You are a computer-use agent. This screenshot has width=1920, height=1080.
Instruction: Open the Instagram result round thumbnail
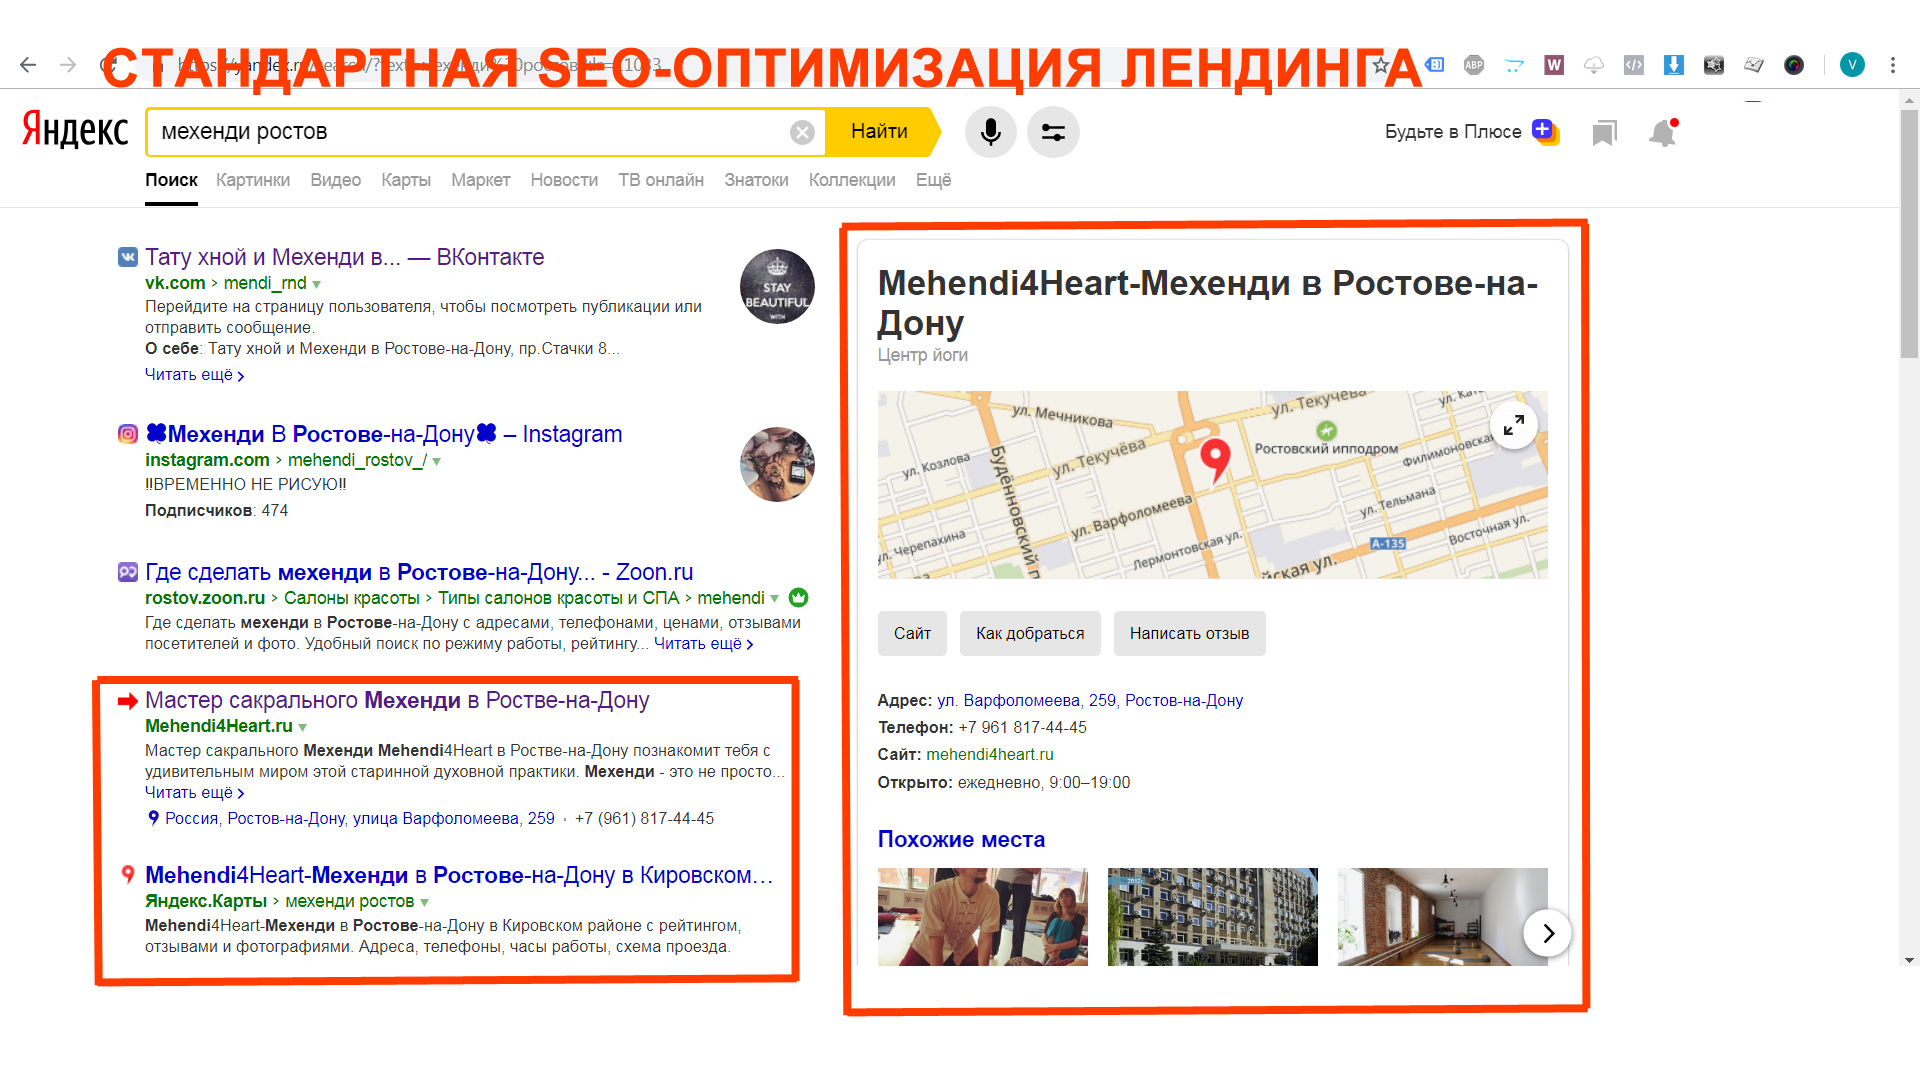click(777, 464)
